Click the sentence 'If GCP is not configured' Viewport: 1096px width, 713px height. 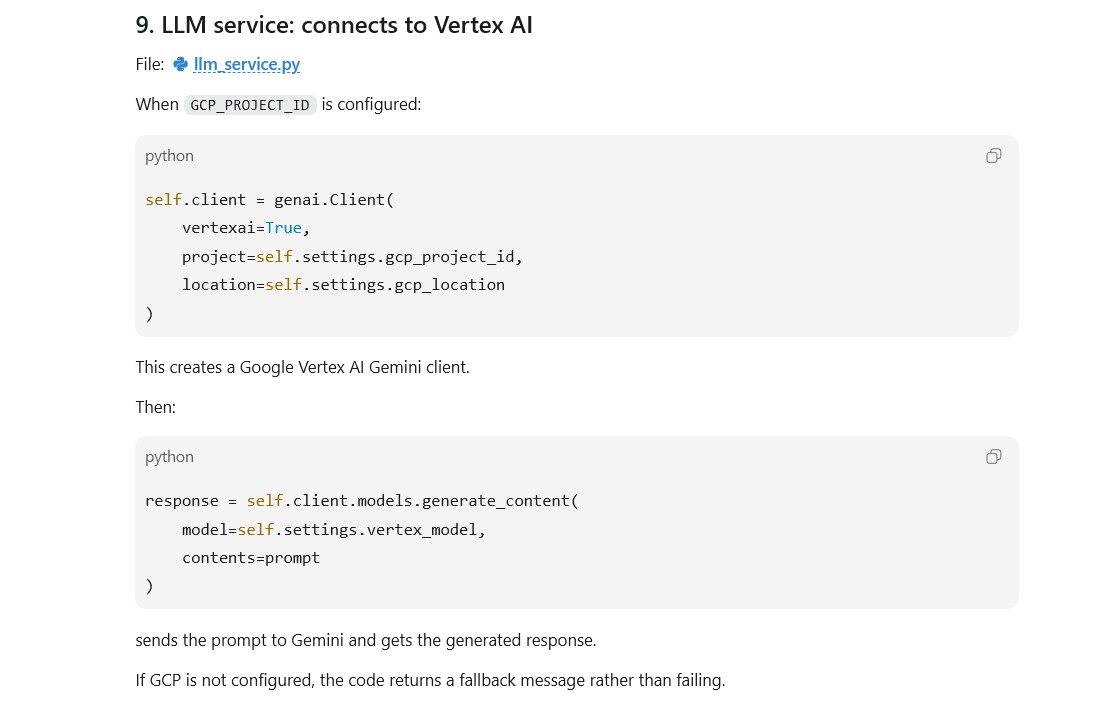[431, 680]
